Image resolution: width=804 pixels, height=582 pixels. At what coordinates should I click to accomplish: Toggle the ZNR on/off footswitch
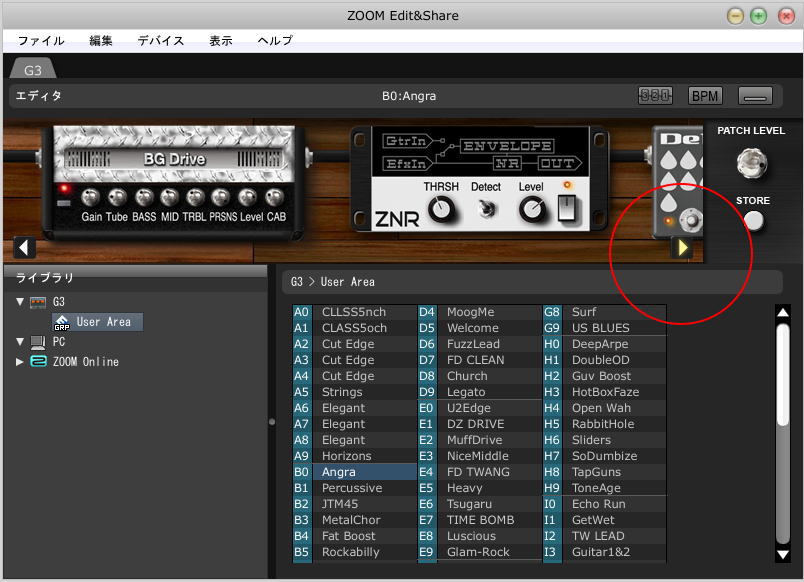(x=567, y=208)
